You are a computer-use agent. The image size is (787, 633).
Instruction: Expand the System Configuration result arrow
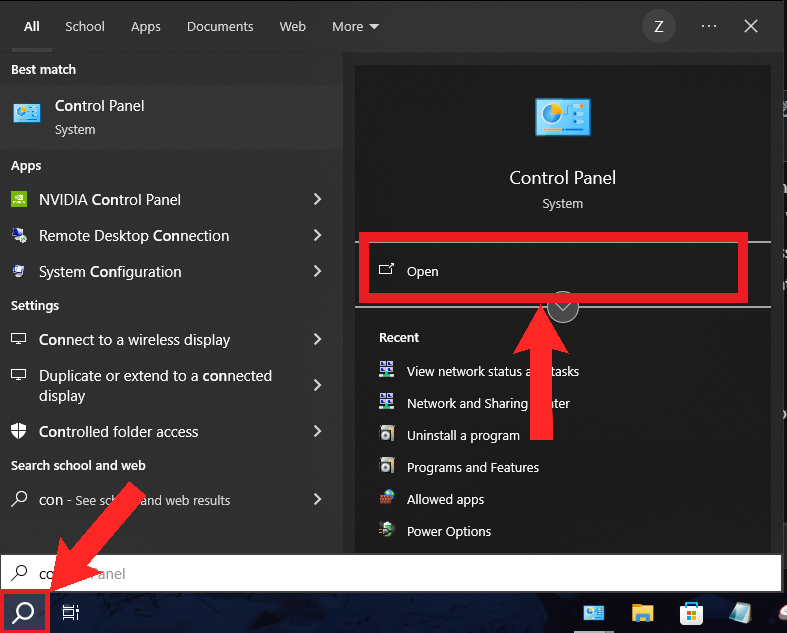[x=317, y=272]
